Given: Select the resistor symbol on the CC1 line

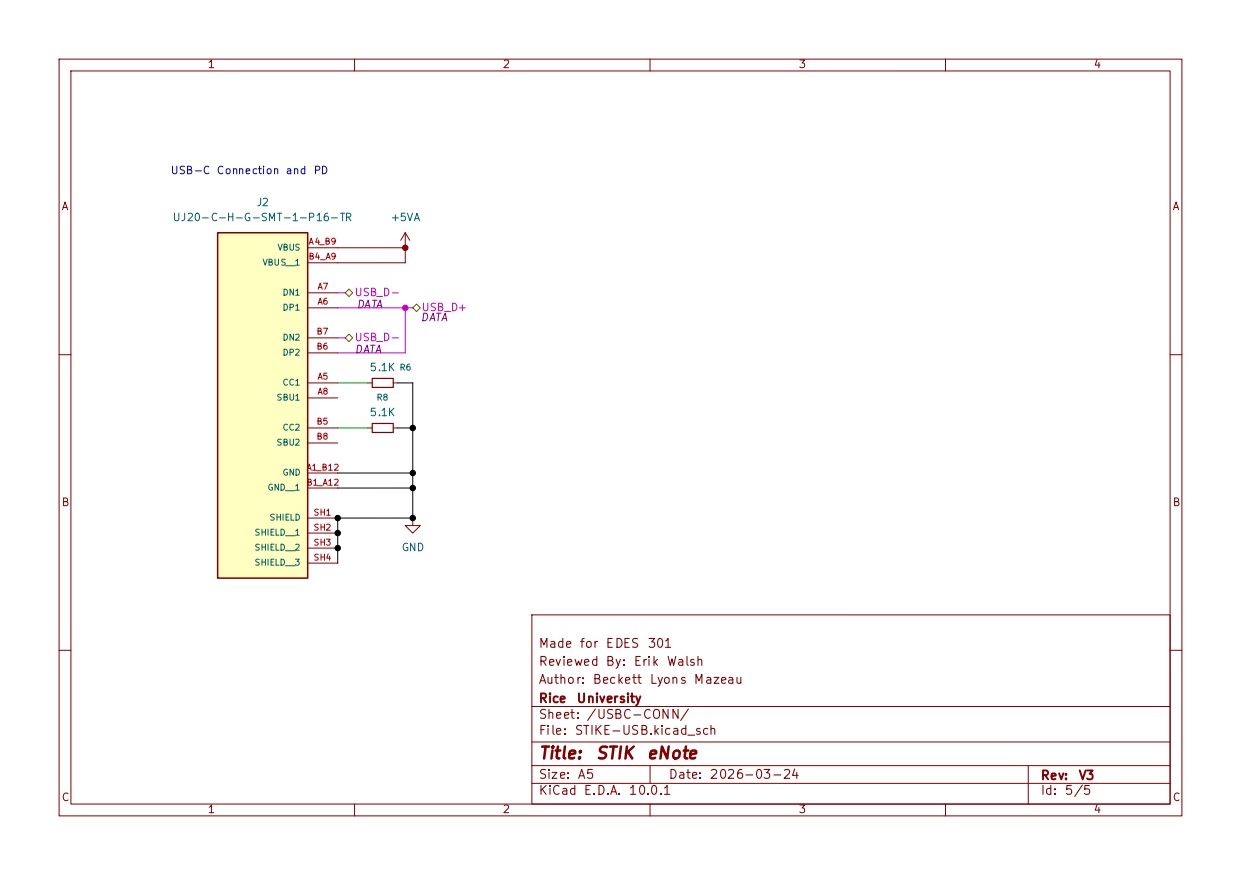Looking at the screenshot, I should (x=382, y=382).
